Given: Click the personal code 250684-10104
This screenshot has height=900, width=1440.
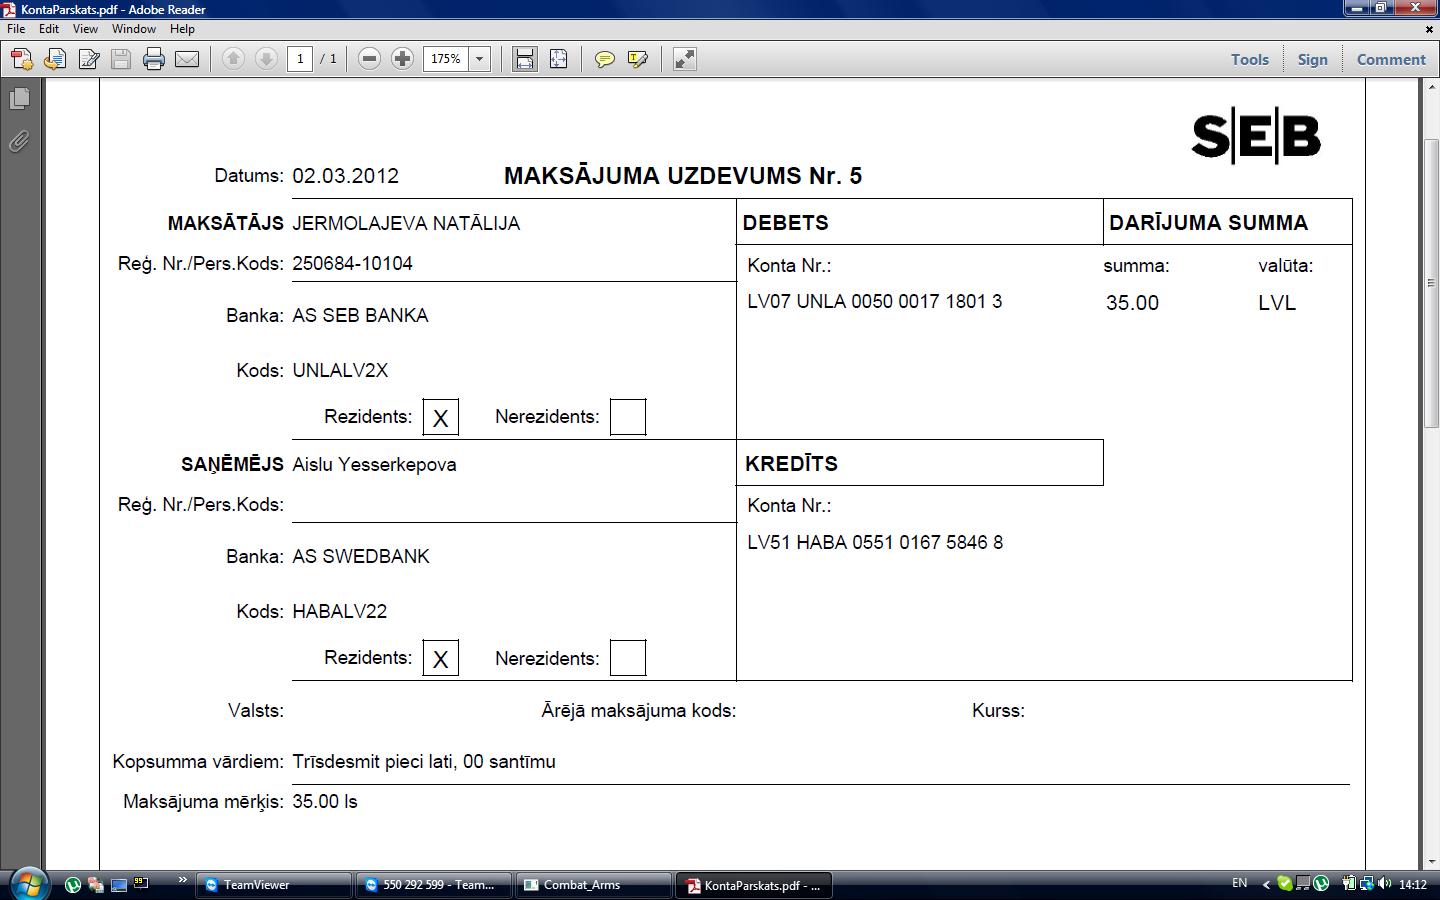Looking at the screenshot, I should (x=352, y=263).
